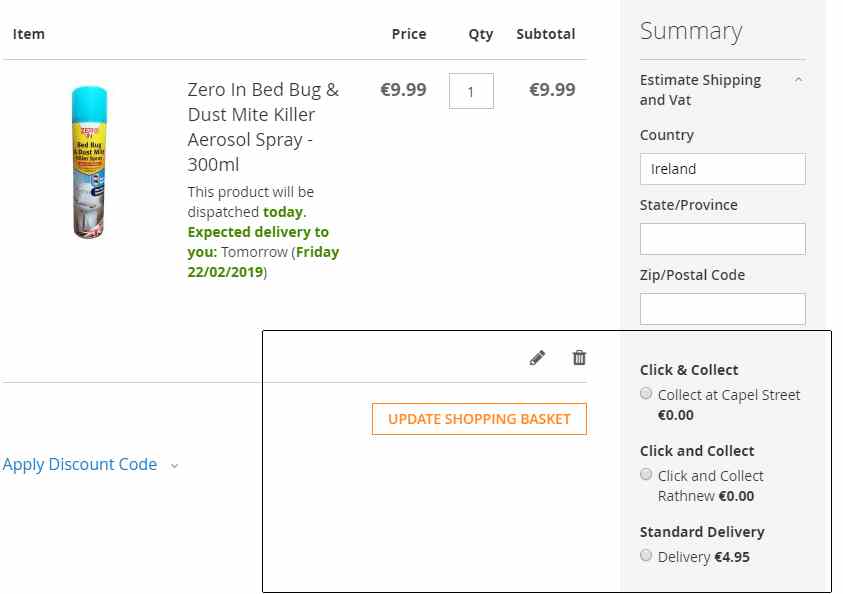This screenshot has height=594, width=843.
Task: Choose Standard Delivery €4.95 radio button
Action: (x=646, y=555)
